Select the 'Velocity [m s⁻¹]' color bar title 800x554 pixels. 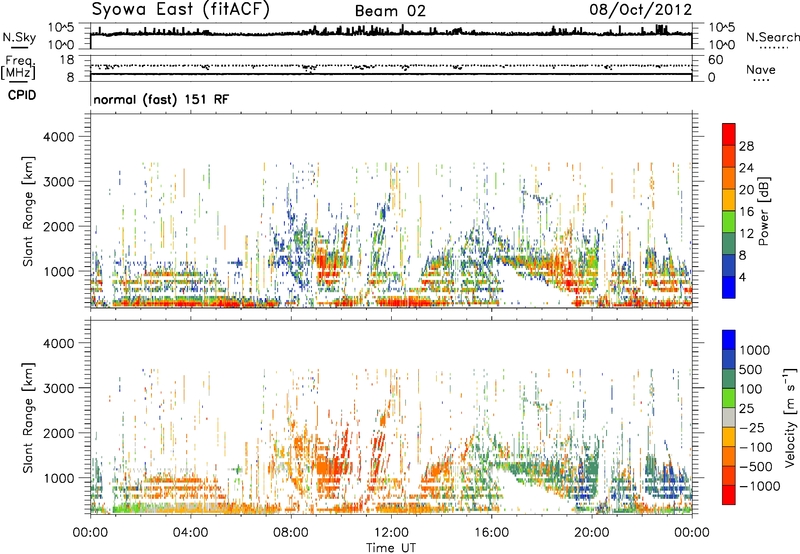790,417
